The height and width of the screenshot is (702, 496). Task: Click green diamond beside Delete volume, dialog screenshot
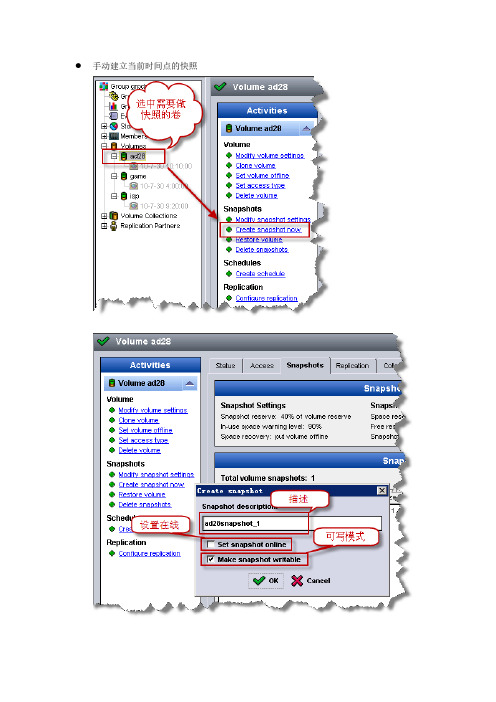pos(112,450)
